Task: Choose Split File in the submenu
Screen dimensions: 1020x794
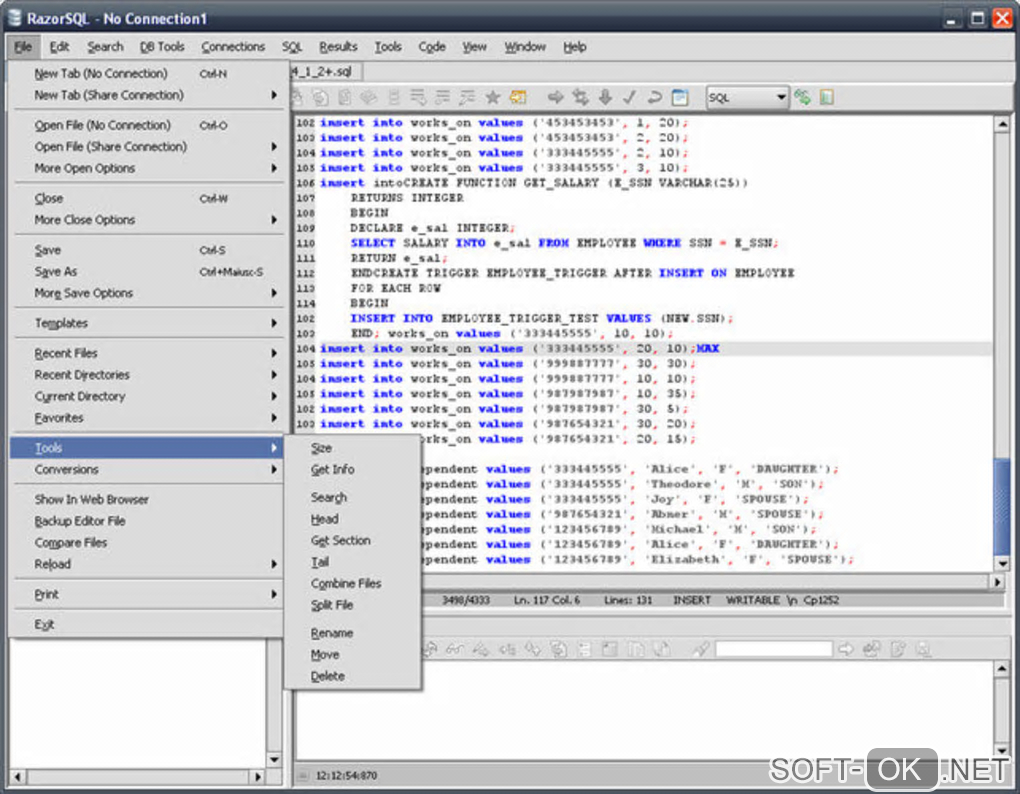Action: point(332,605)
